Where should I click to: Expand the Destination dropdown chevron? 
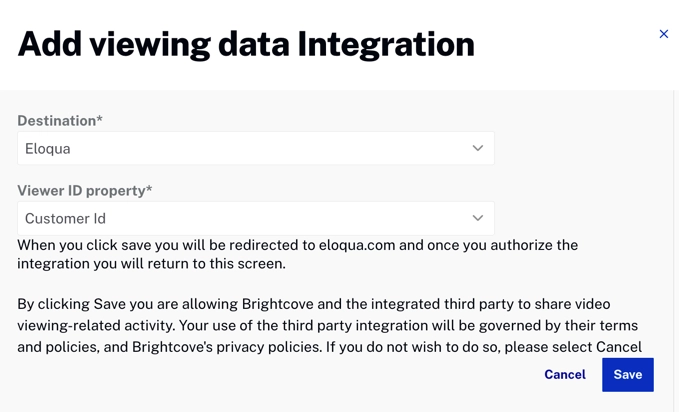[x=478, y=148]
